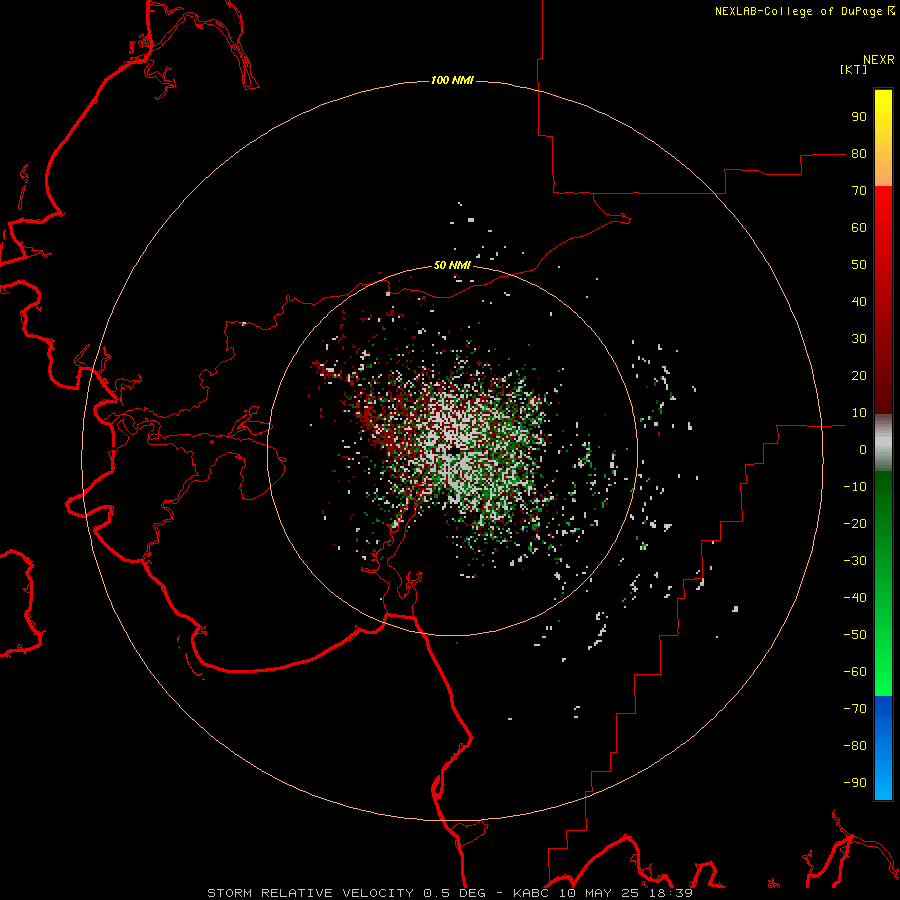Click the 100 NMI range ring label

click(x=452, y=80)
